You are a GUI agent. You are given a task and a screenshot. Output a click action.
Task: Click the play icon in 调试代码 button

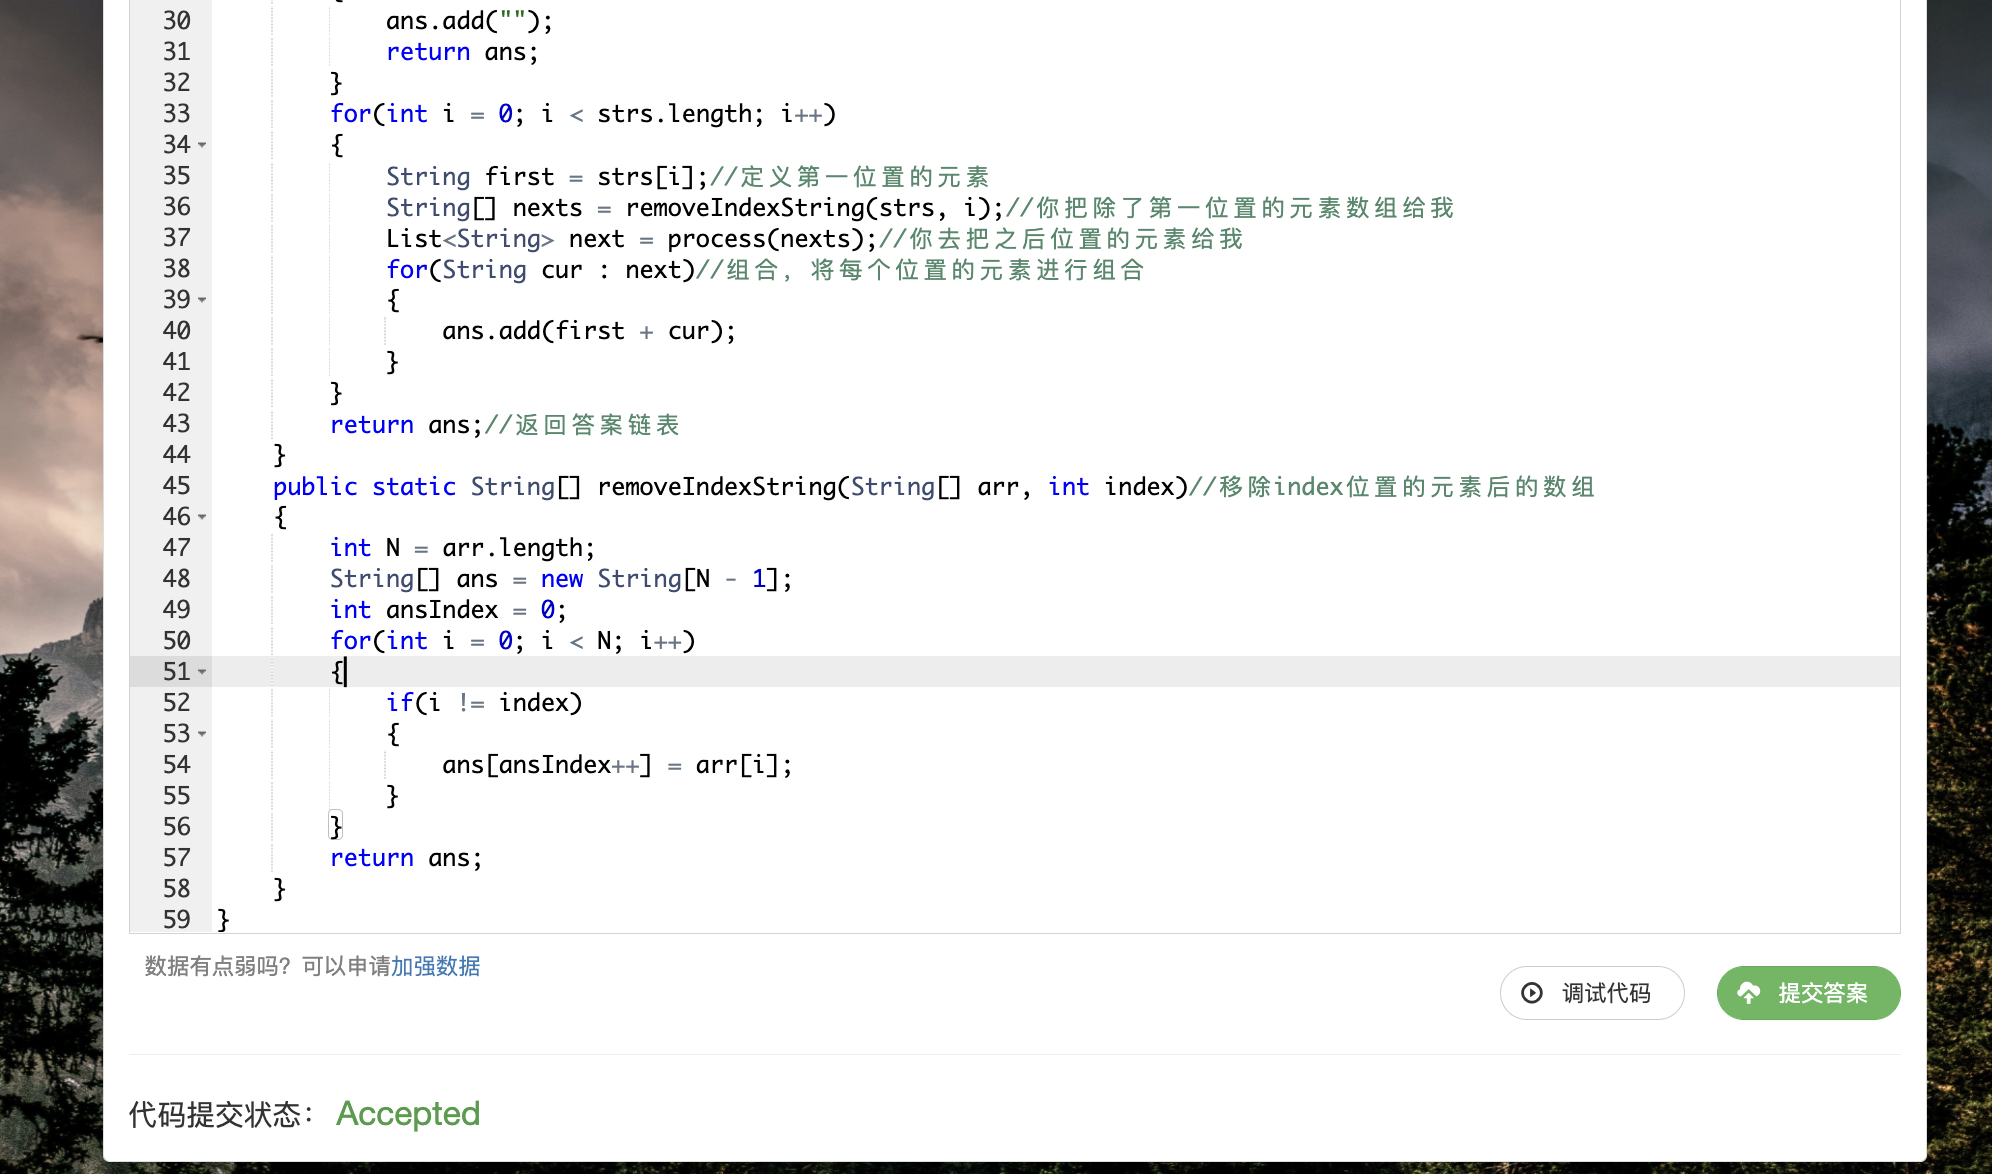tap(1532, 993)
